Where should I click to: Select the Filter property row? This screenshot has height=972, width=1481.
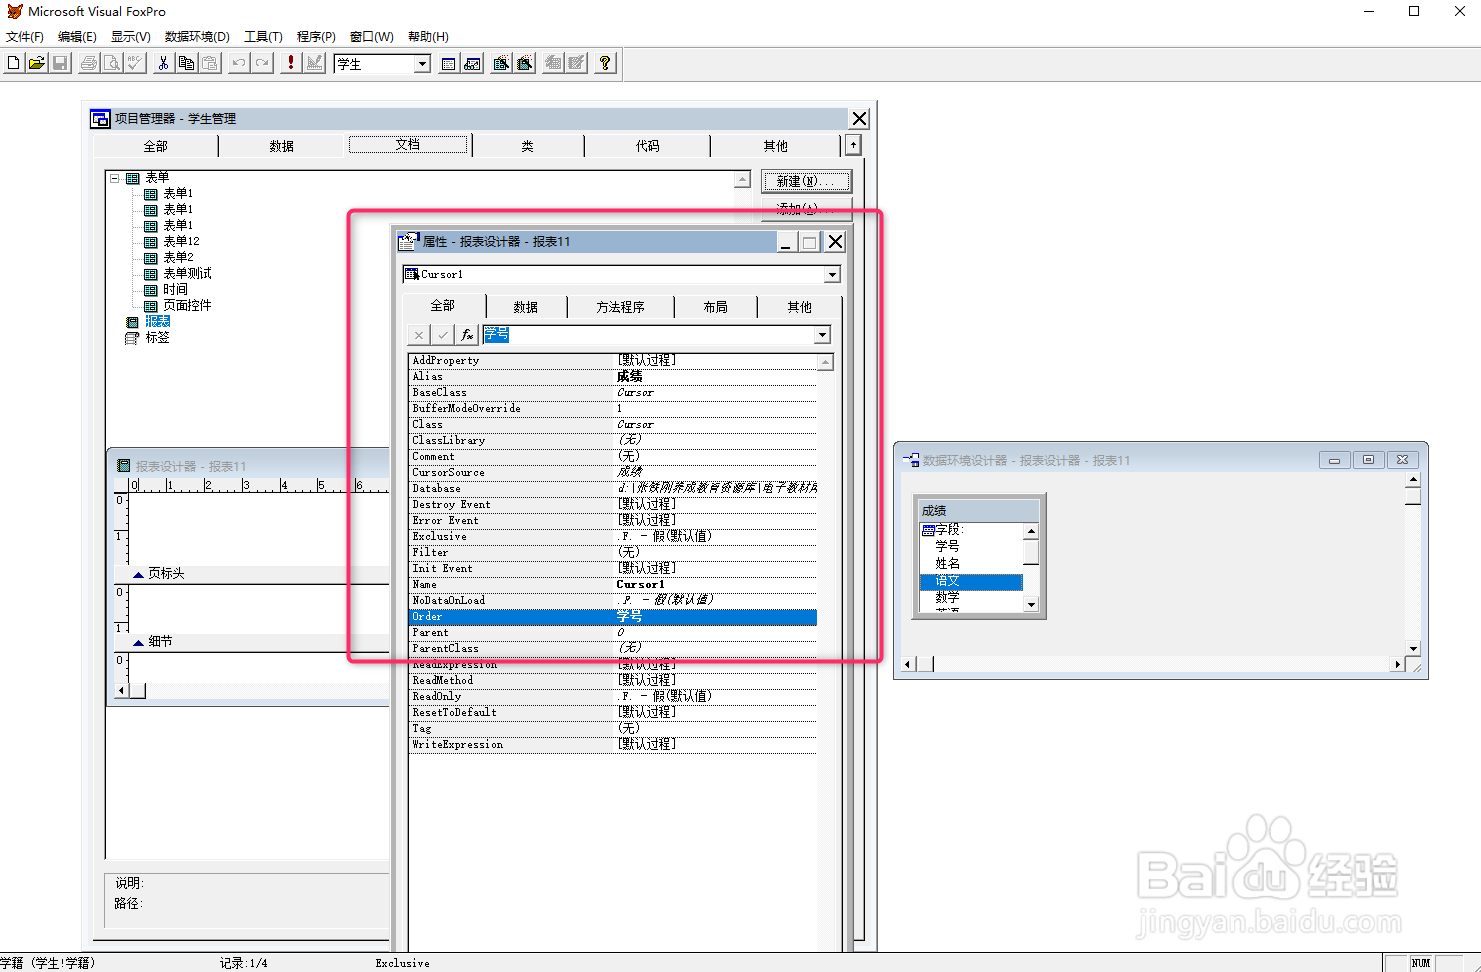[x=613, y=552]
